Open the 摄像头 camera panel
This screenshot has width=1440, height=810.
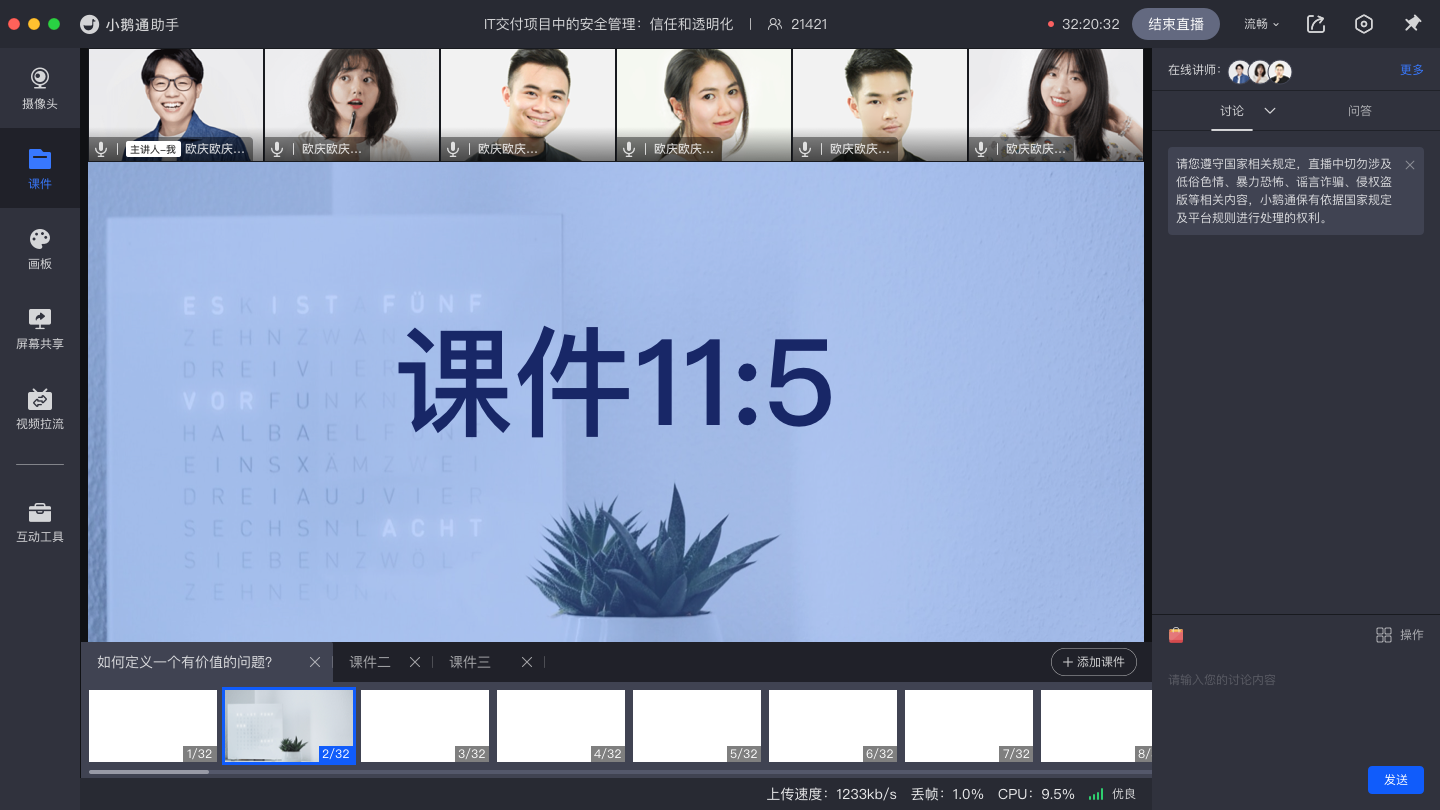point(40,88)
